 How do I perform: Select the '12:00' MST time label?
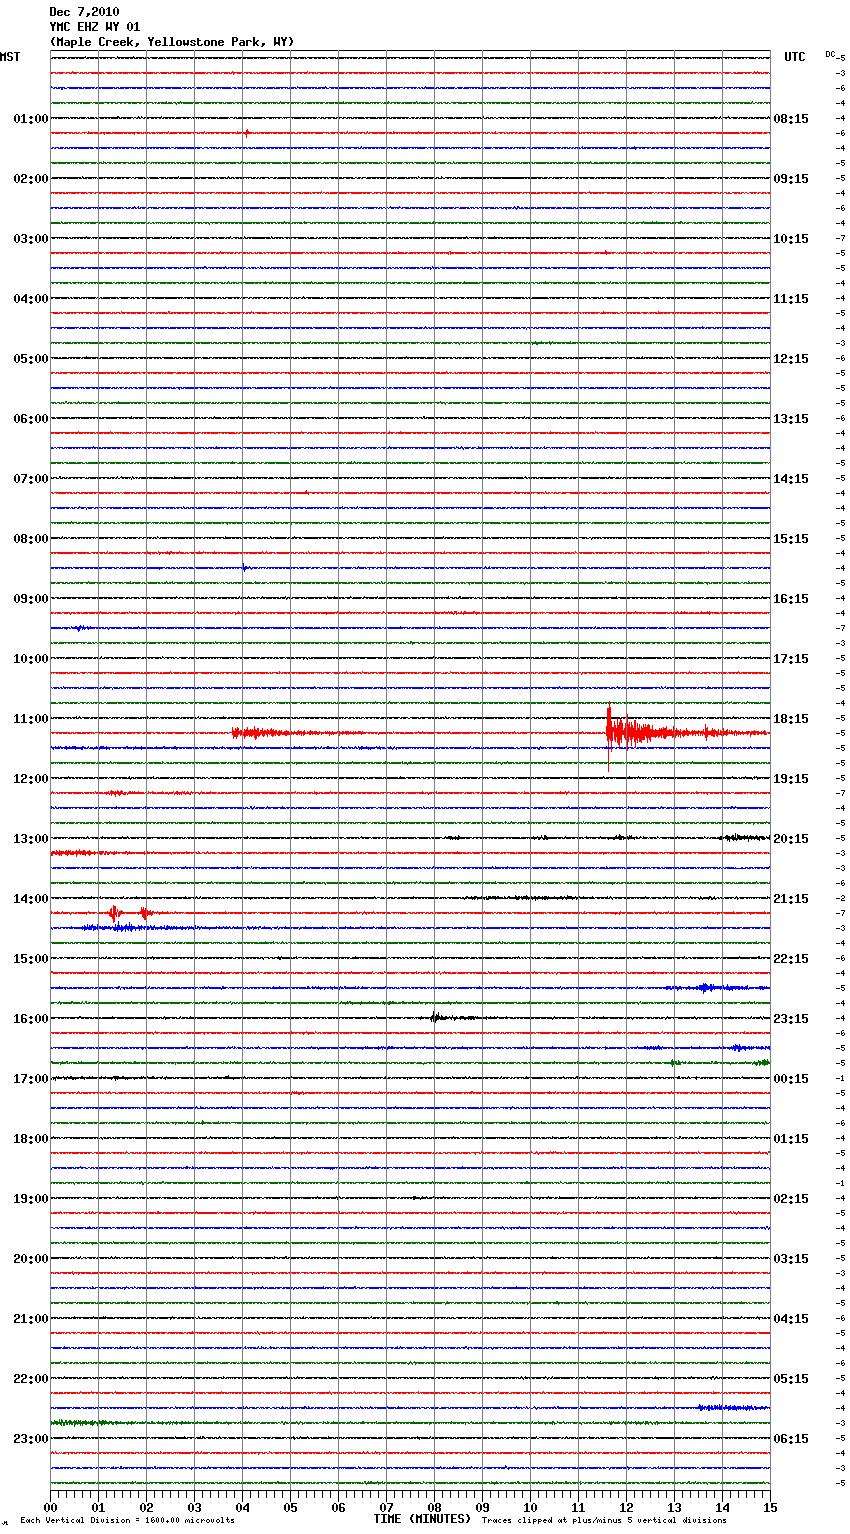click(x=31, y=779)
